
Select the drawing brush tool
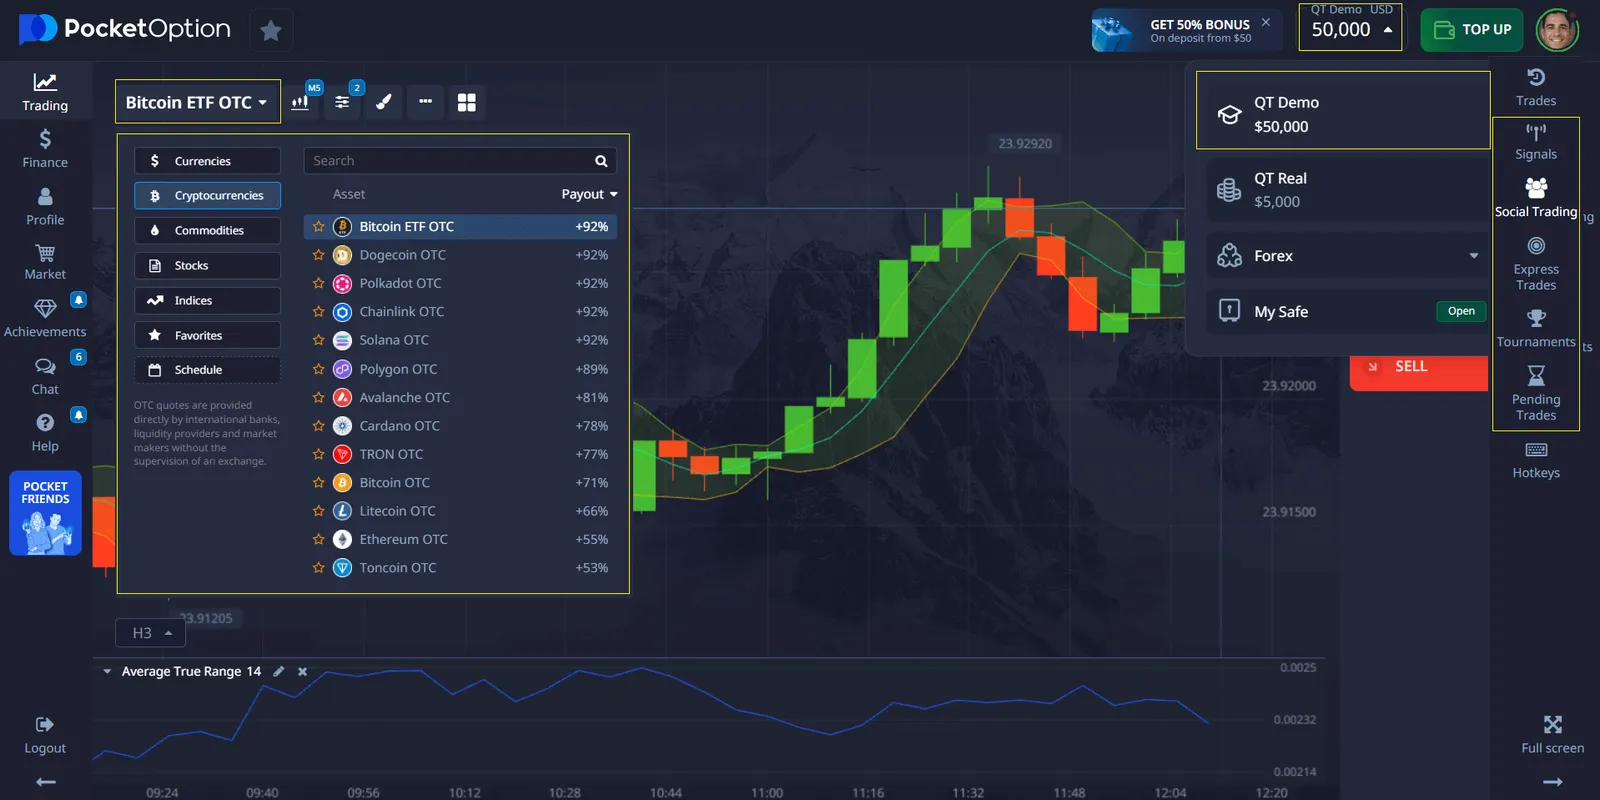click(x=383, y=102)
